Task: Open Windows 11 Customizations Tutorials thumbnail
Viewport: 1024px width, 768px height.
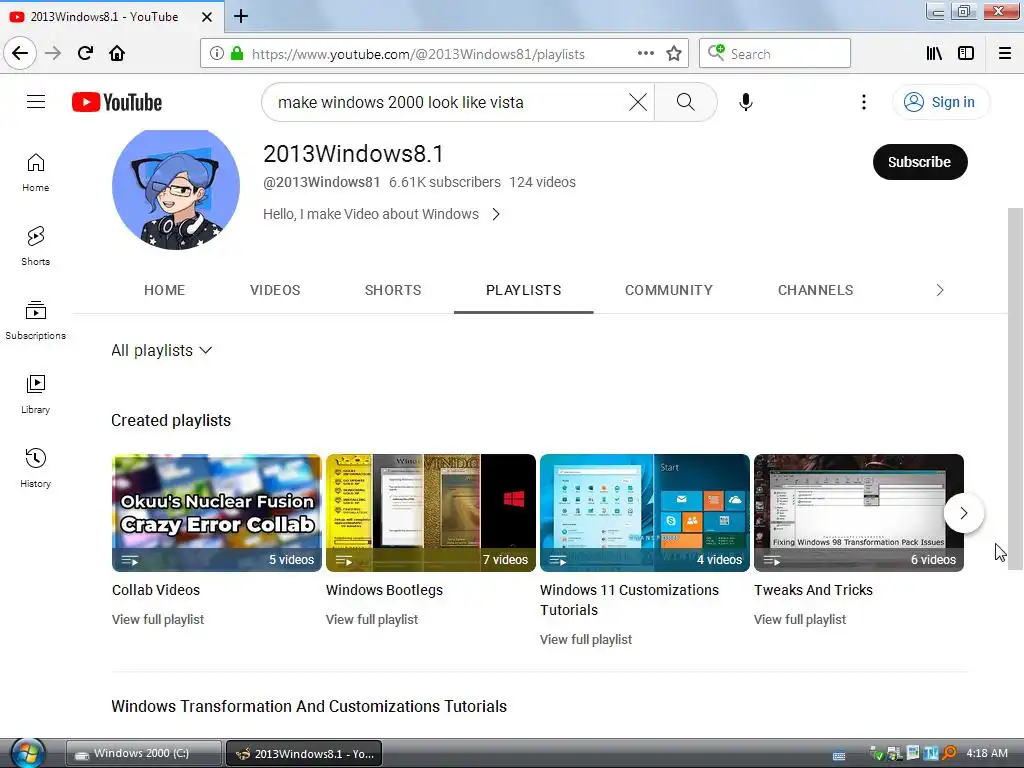Action: [x=645, y=513]
